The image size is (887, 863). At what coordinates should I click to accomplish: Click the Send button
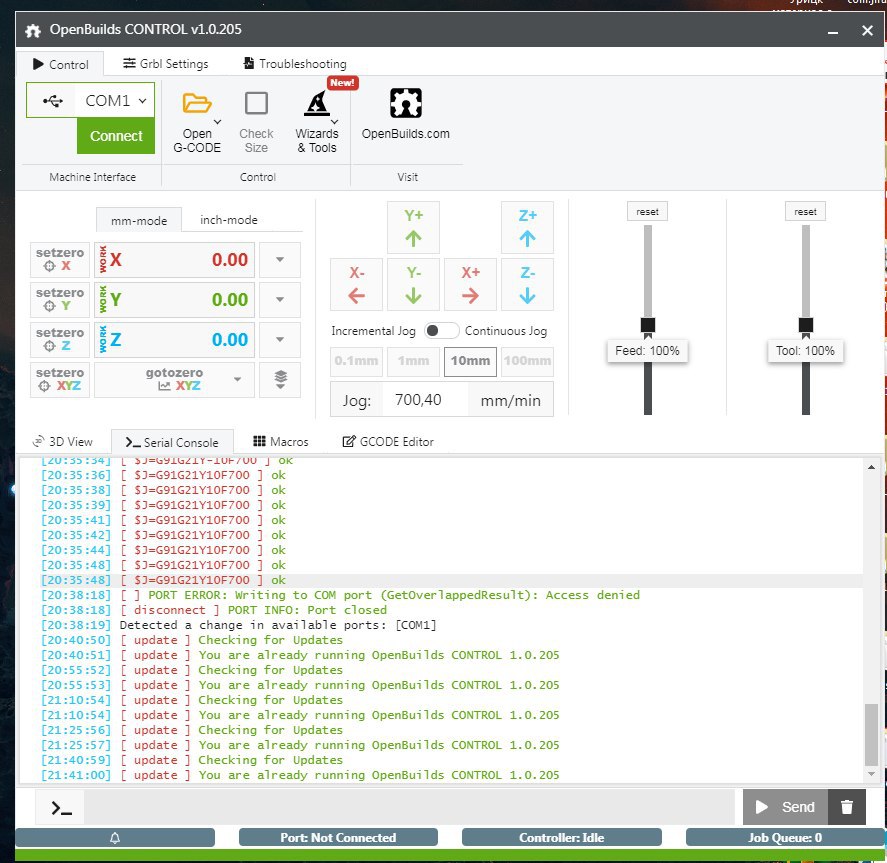pos(786,807)
